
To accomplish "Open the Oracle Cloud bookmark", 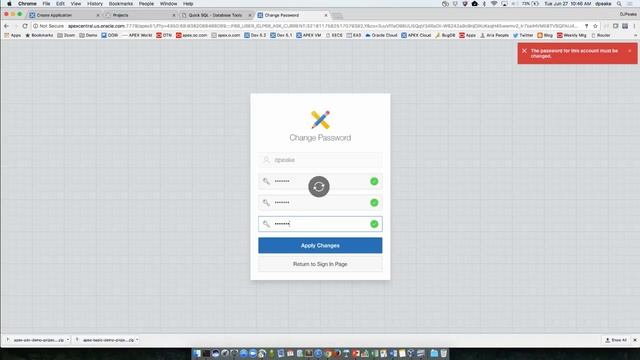I will click(381, 35).
